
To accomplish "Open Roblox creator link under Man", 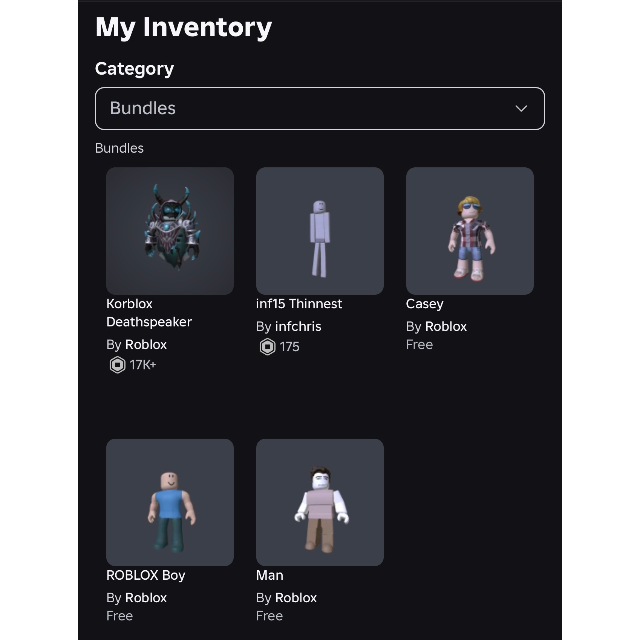I will [x=296, y=598].
